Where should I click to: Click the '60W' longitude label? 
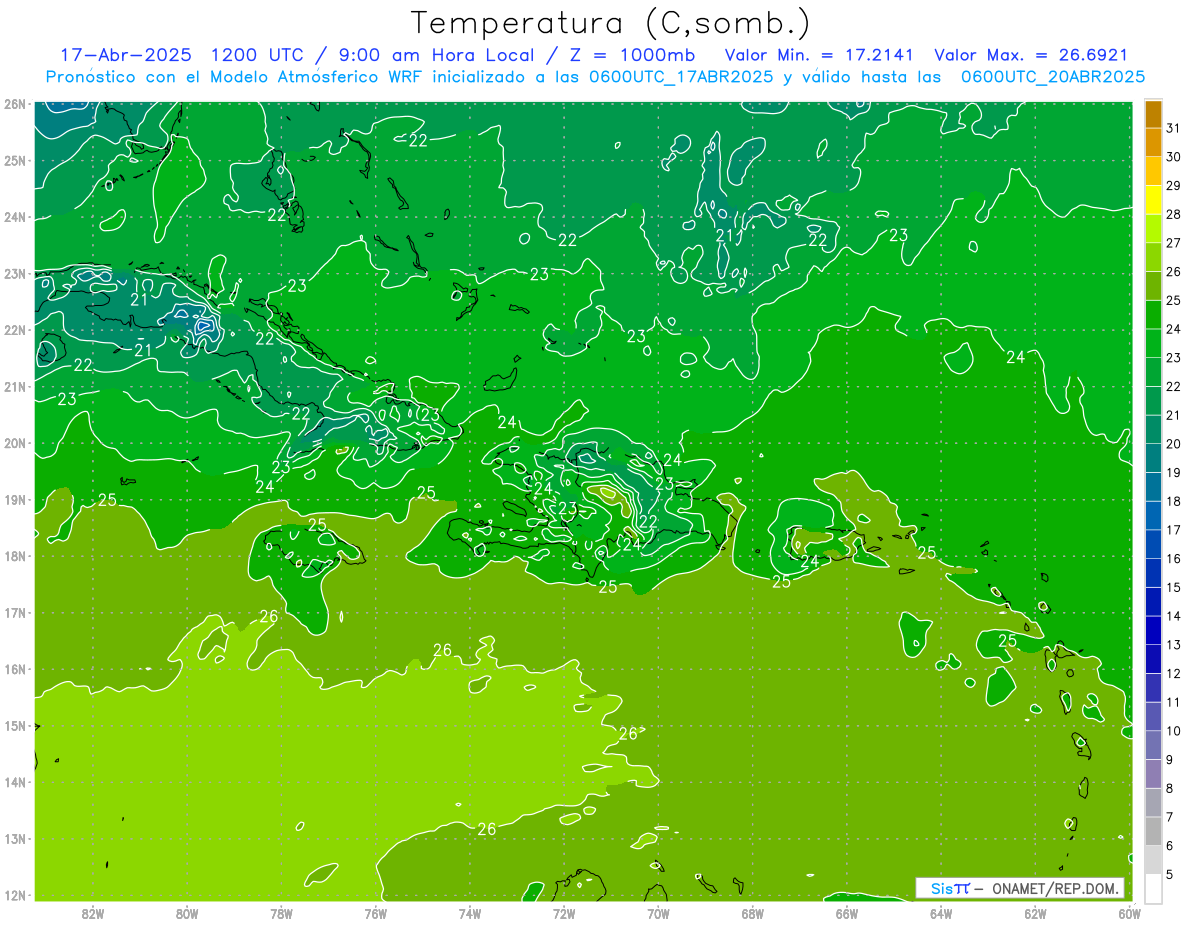point(1129,913)
